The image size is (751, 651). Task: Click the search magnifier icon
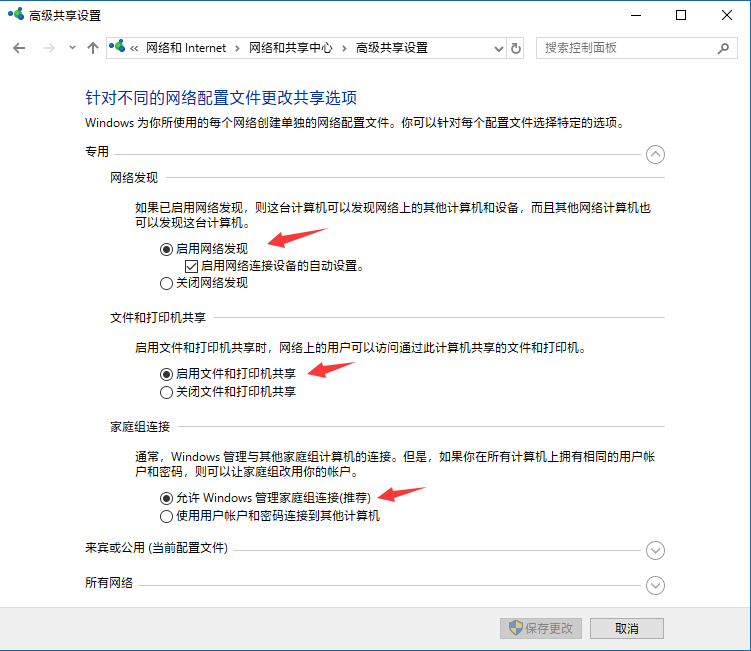[723, 48]
